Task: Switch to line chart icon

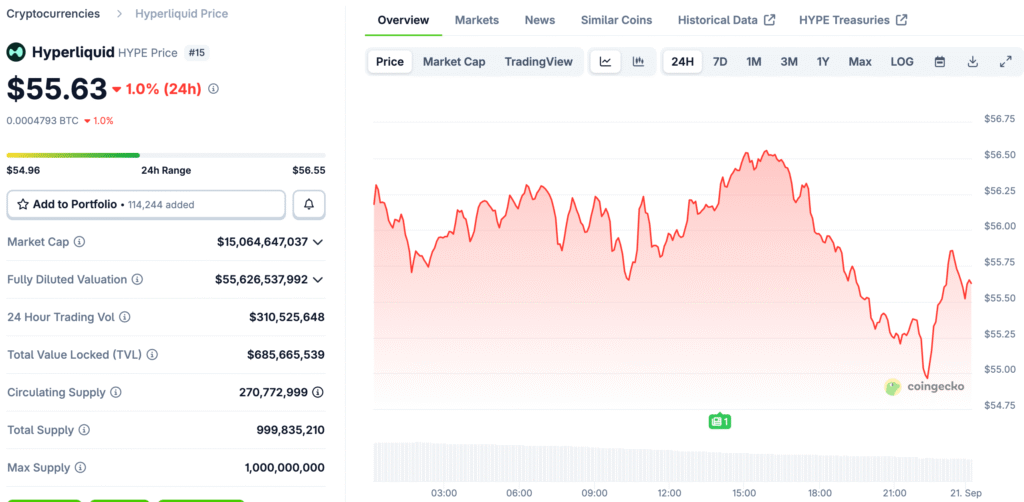Action: pyautogui.click(x=605, y=62)
